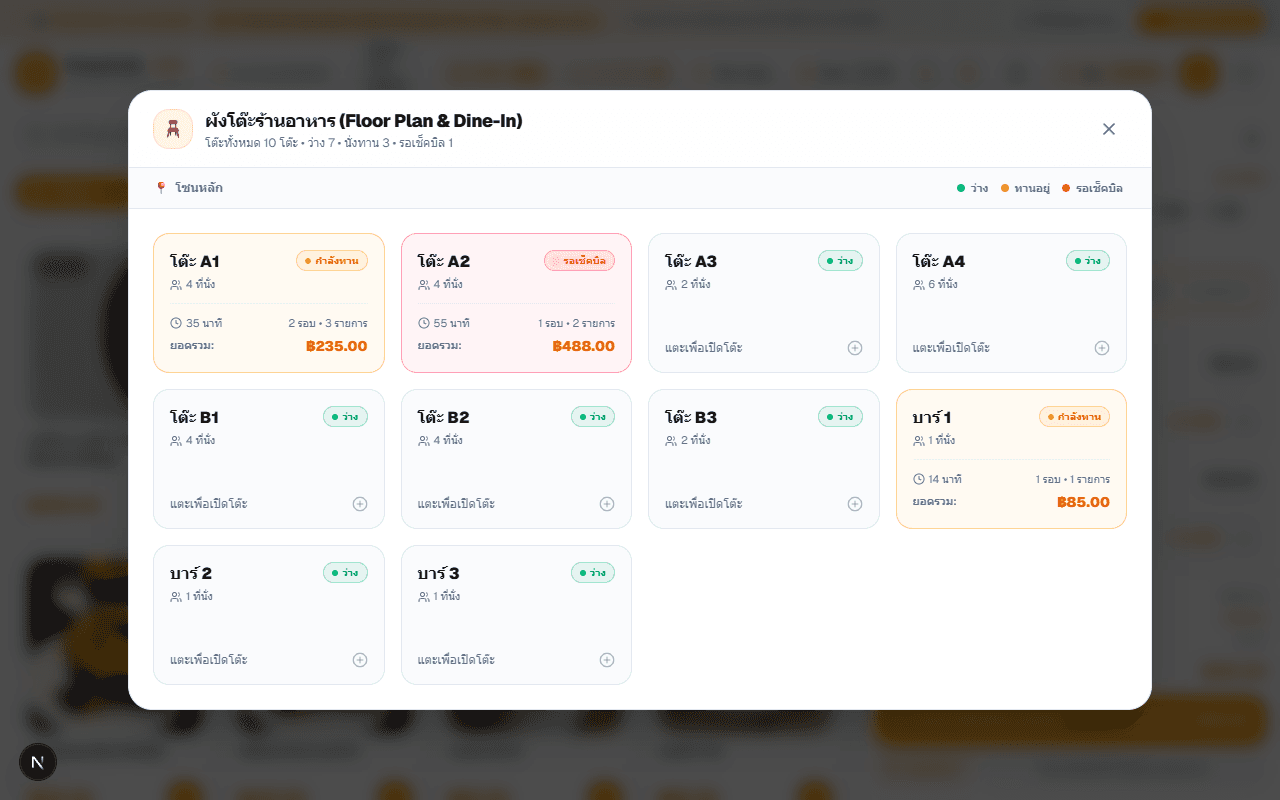Click the chair icon in the dialog header

click(x=173, y=129)
